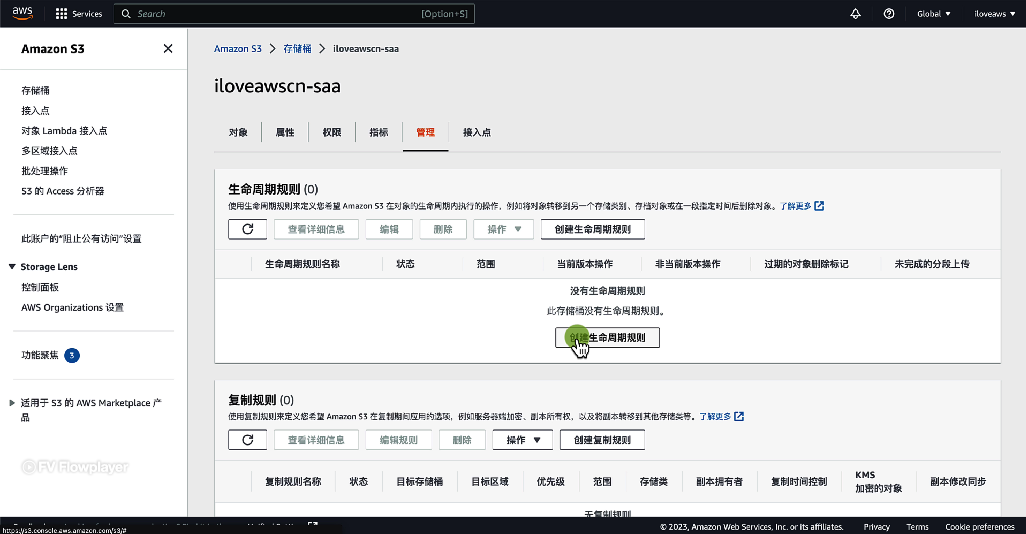
Task: Open the Global region dropdown
Action: [x=934, y=14]
